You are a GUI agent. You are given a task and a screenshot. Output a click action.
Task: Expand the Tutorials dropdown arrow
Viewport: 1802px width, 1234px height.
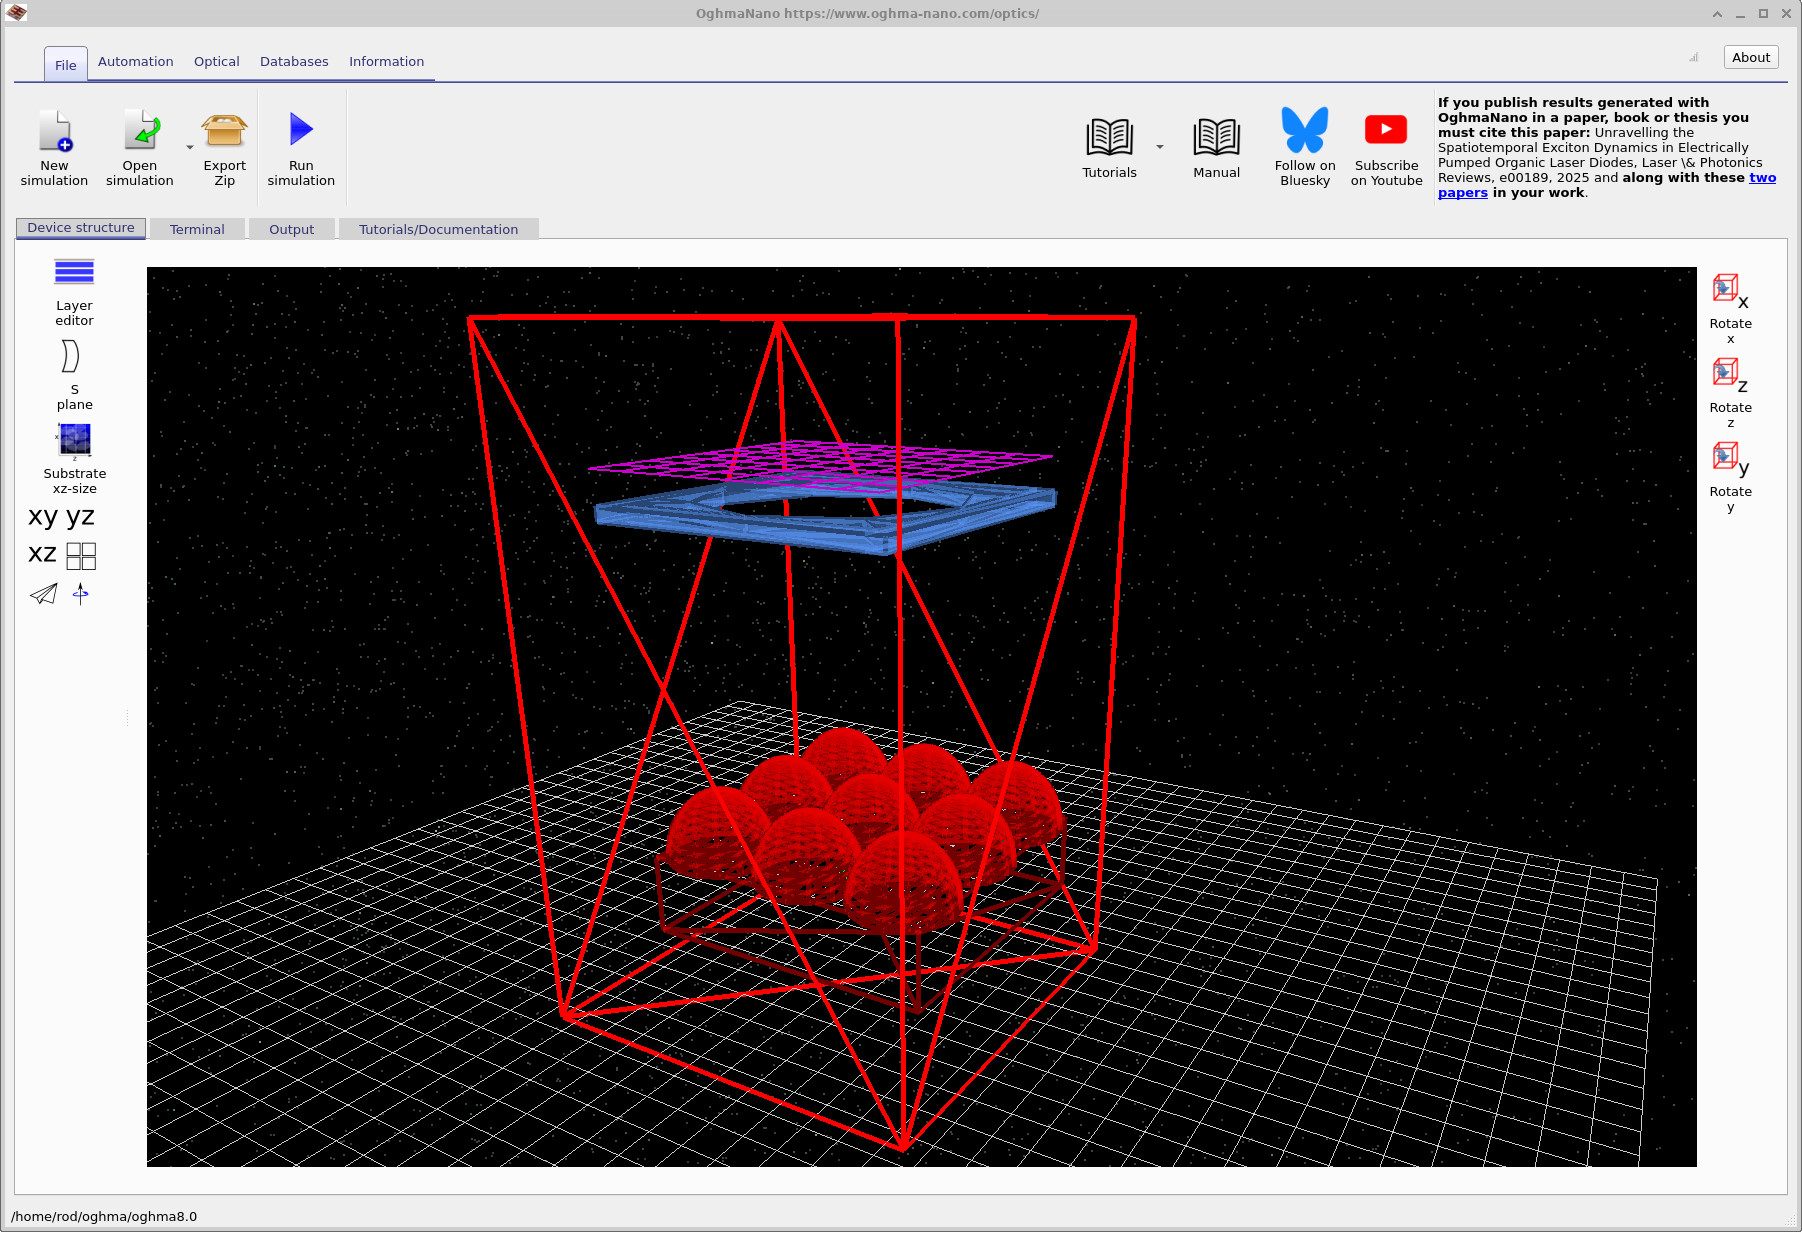pyautogui.click(x=1159, y=146)
